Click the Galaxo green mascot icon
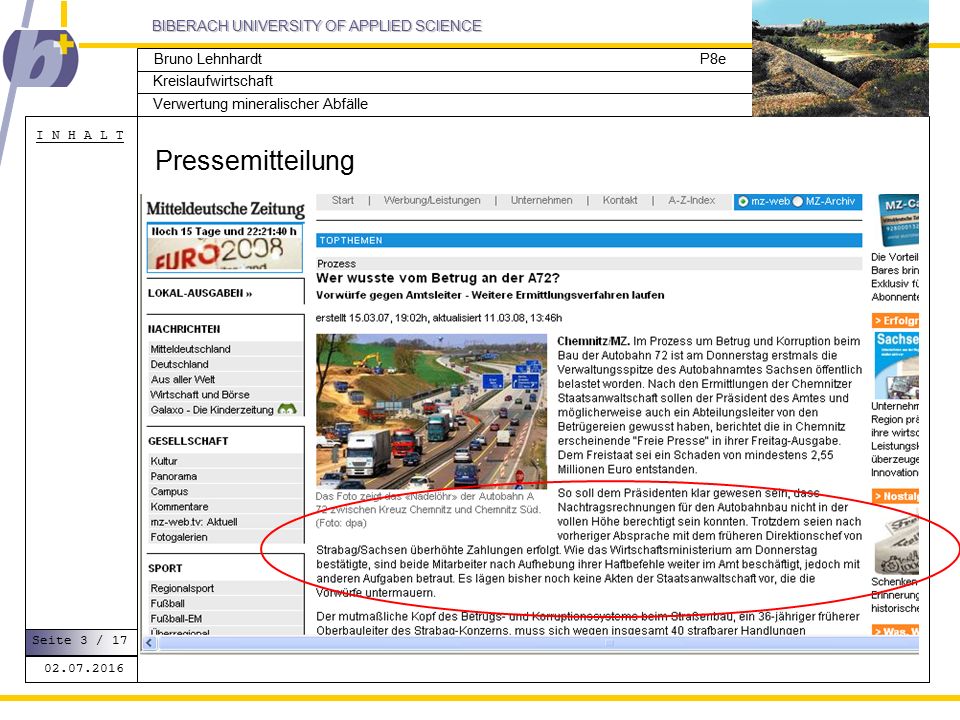The image size is (960, 720). click(x=287, y=409)
